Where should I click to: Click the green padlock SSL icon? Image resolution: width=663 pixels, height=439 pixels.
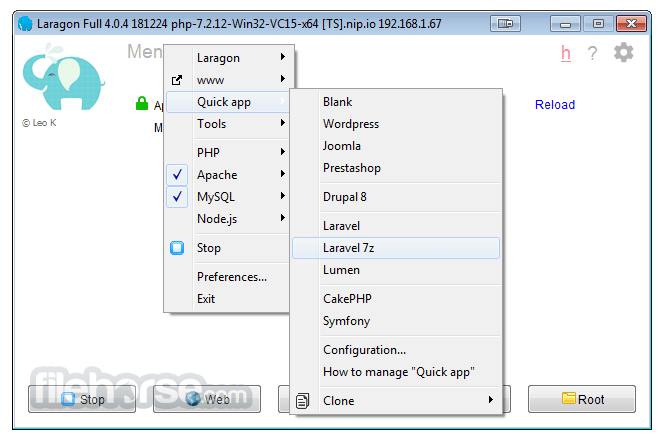click(142, 103)
